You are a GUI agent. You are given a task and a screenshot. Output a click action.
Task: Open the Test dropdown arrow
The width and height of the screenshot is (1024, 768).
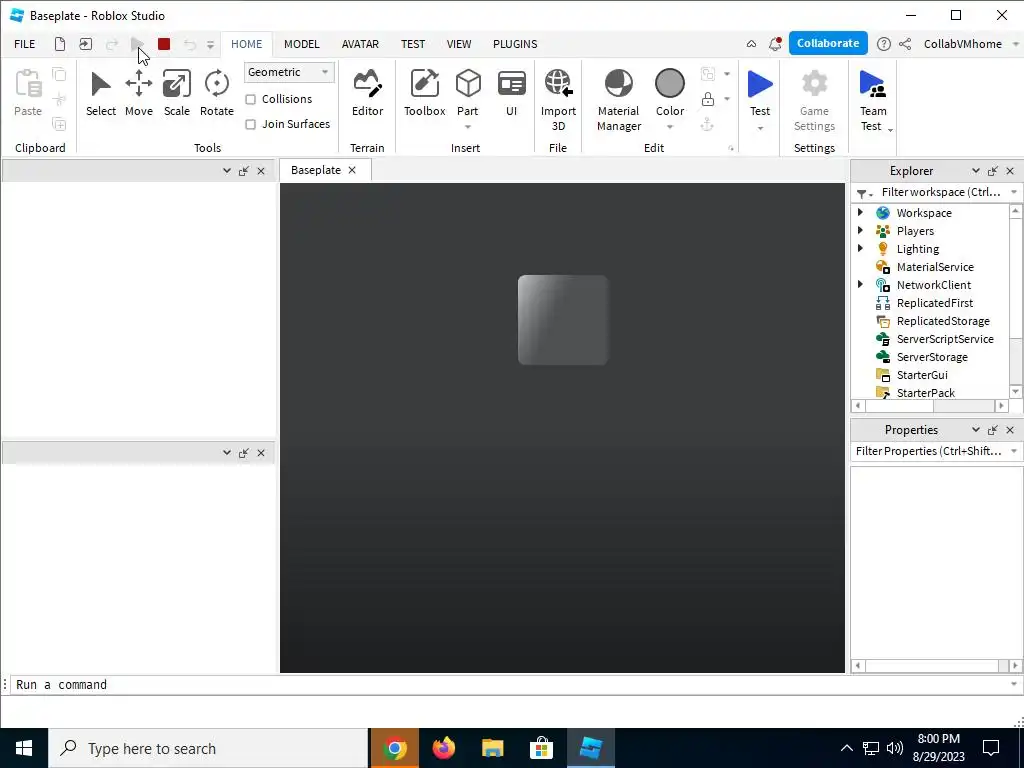click(760, 128)
